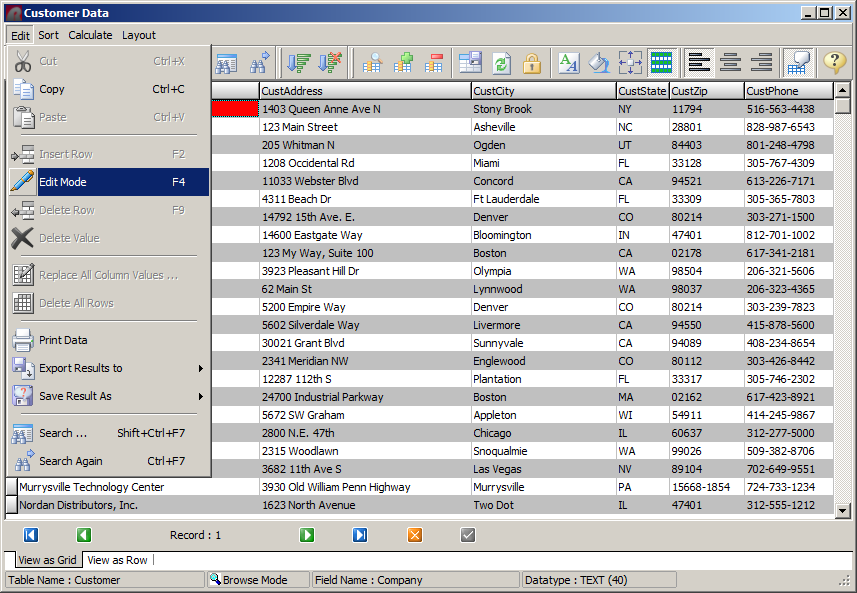The height and width of the screenshot is (593, 857).
Task: Align text left using the toolbar icon
Action: 699,63
